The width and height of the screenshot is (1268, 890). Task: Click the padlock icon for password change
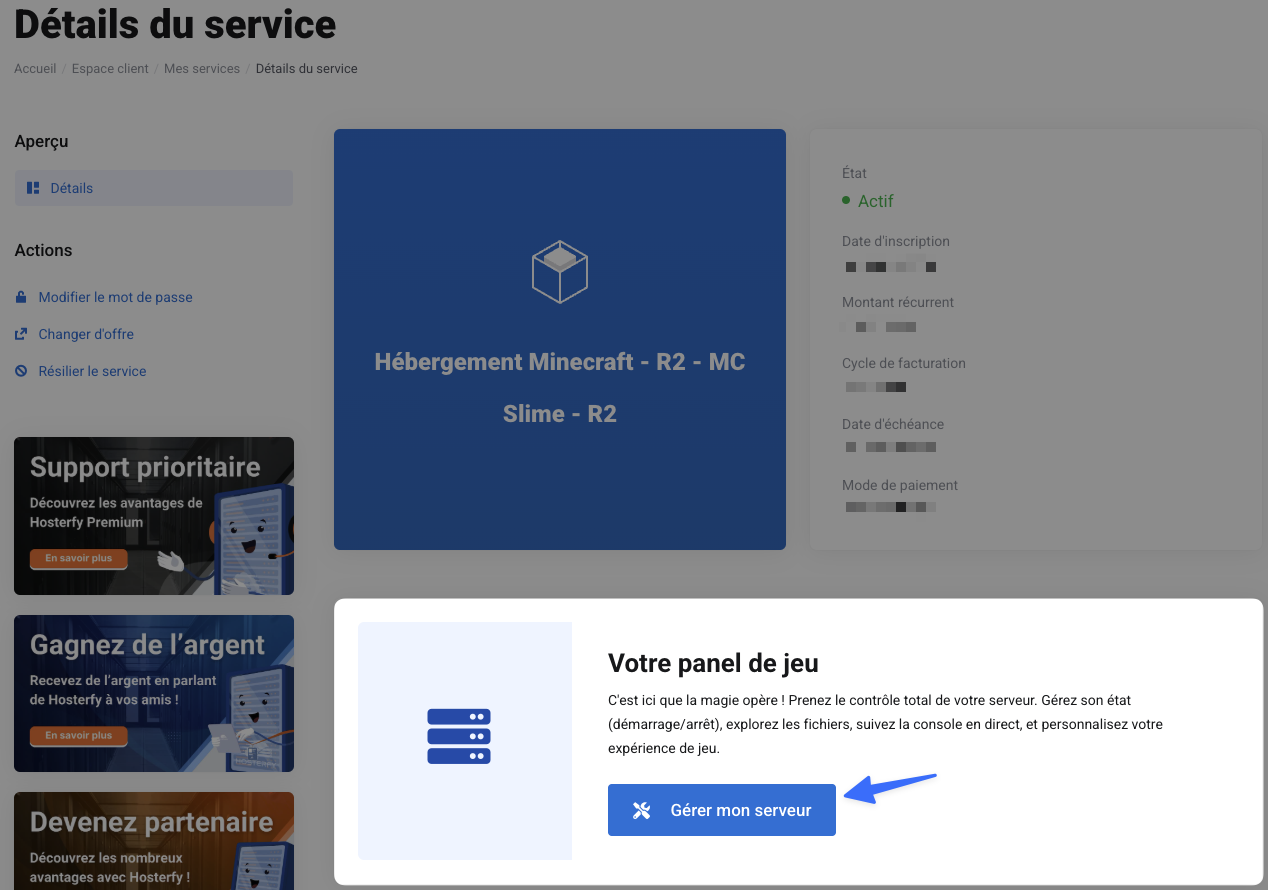coord(20,298)
